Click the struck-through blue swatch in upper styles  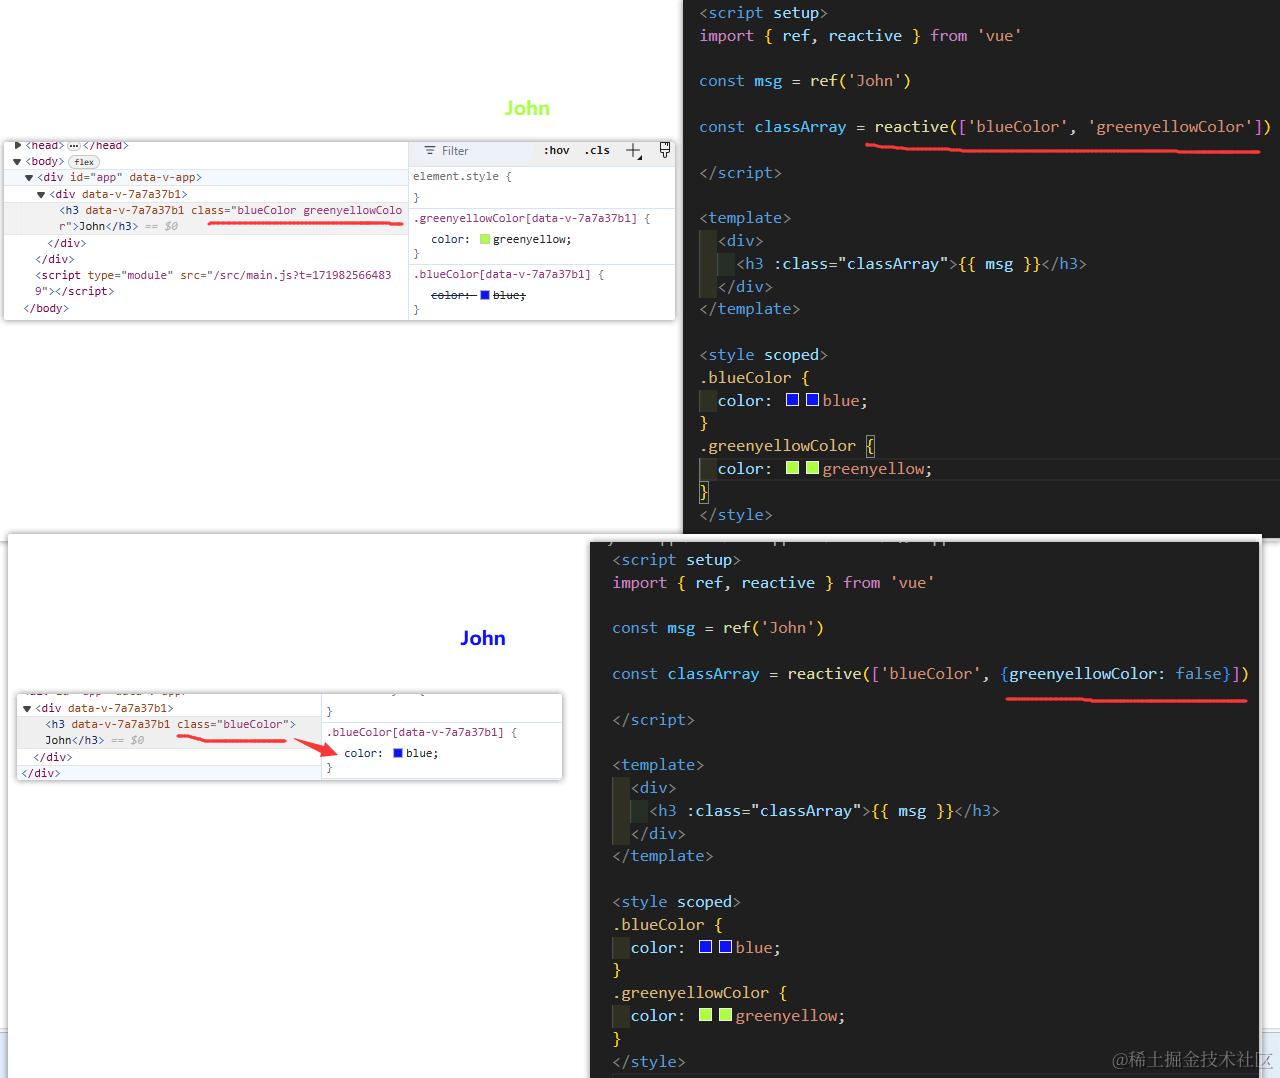485,296
